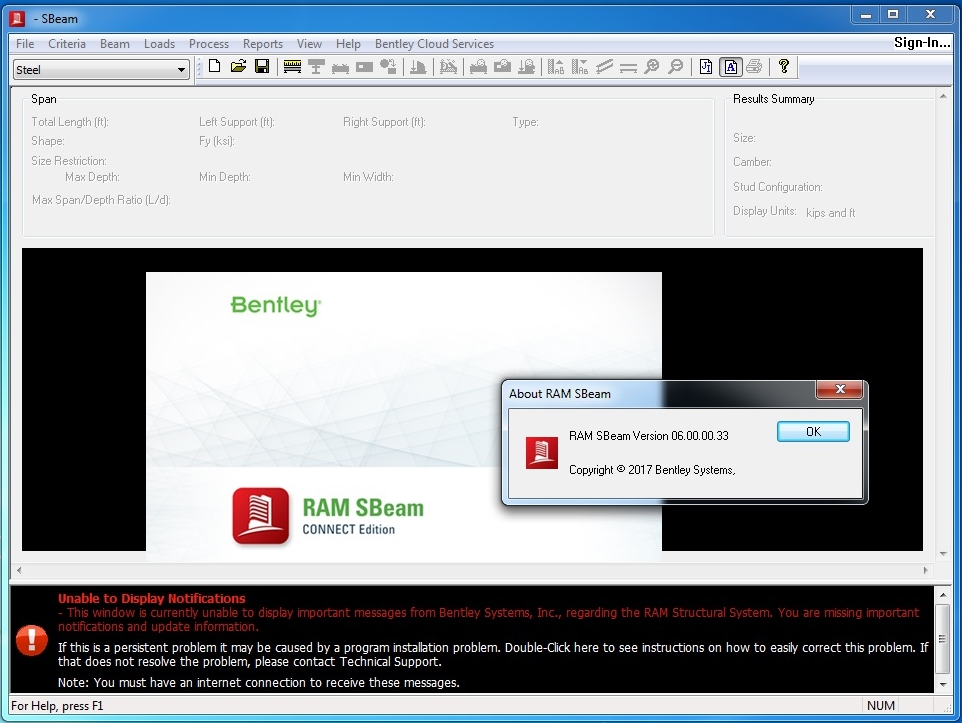This screenshot has height=723, width=962.
Task: Click the 'kips and ft' display units value
Action: click(x=831, y=213)
